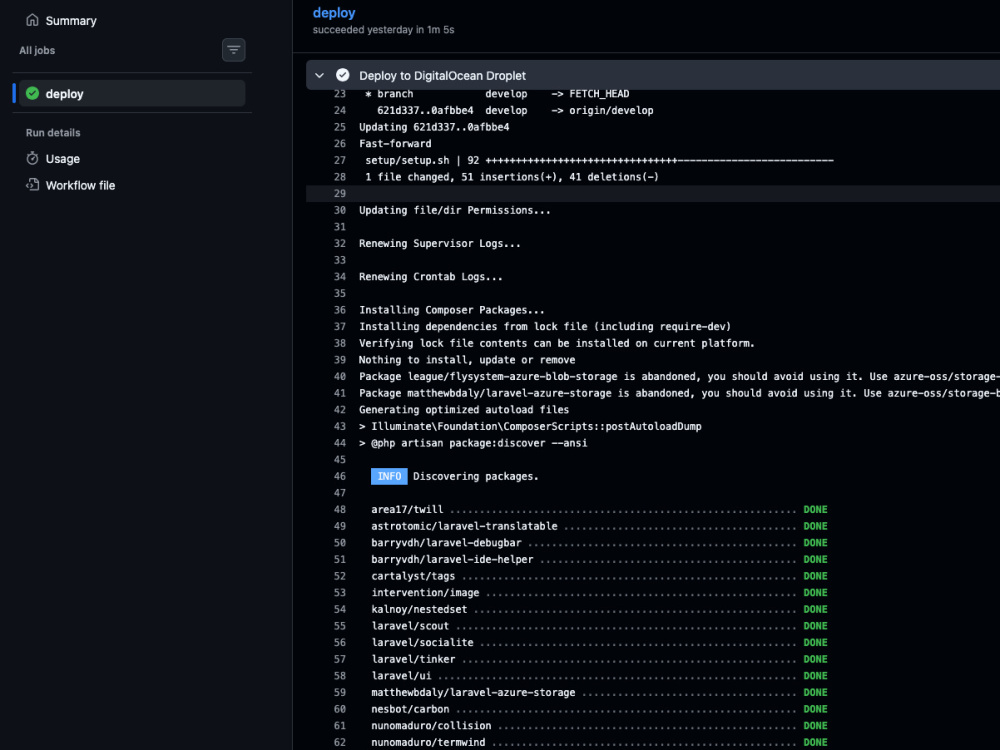Open the jobs filter button
The width and height of the screenshot is (1000, 750).
(x=233, y=50)
